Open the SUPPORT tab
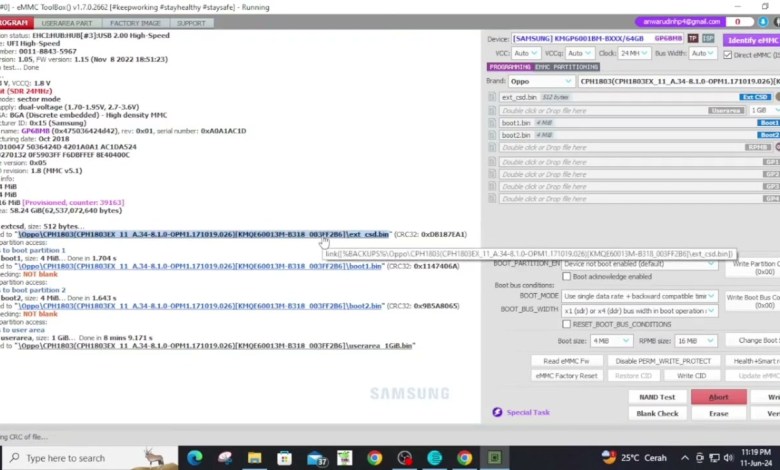 pos(191,23)
